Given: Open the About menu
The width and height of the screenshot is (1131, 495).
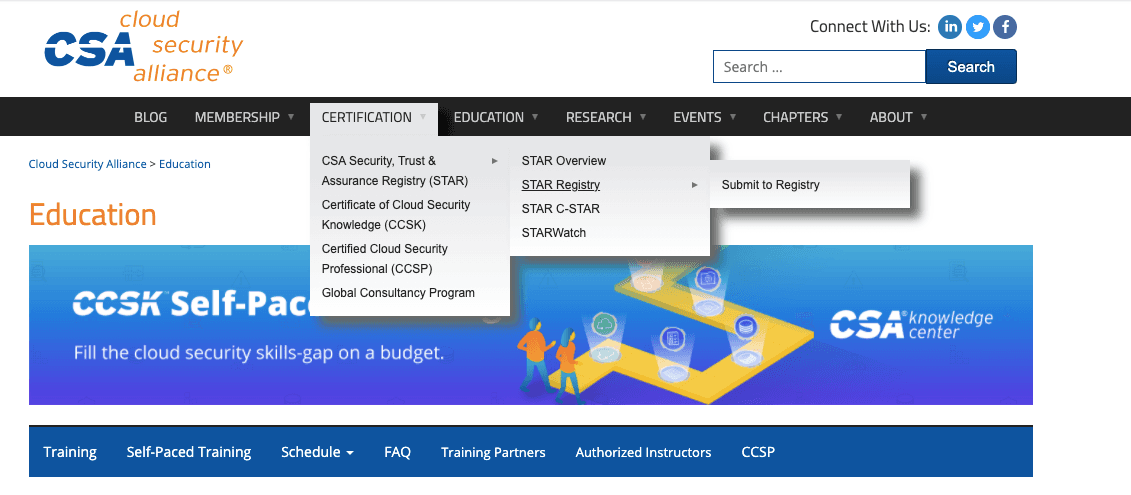Looking at the screenshot, I should point(891,117).
